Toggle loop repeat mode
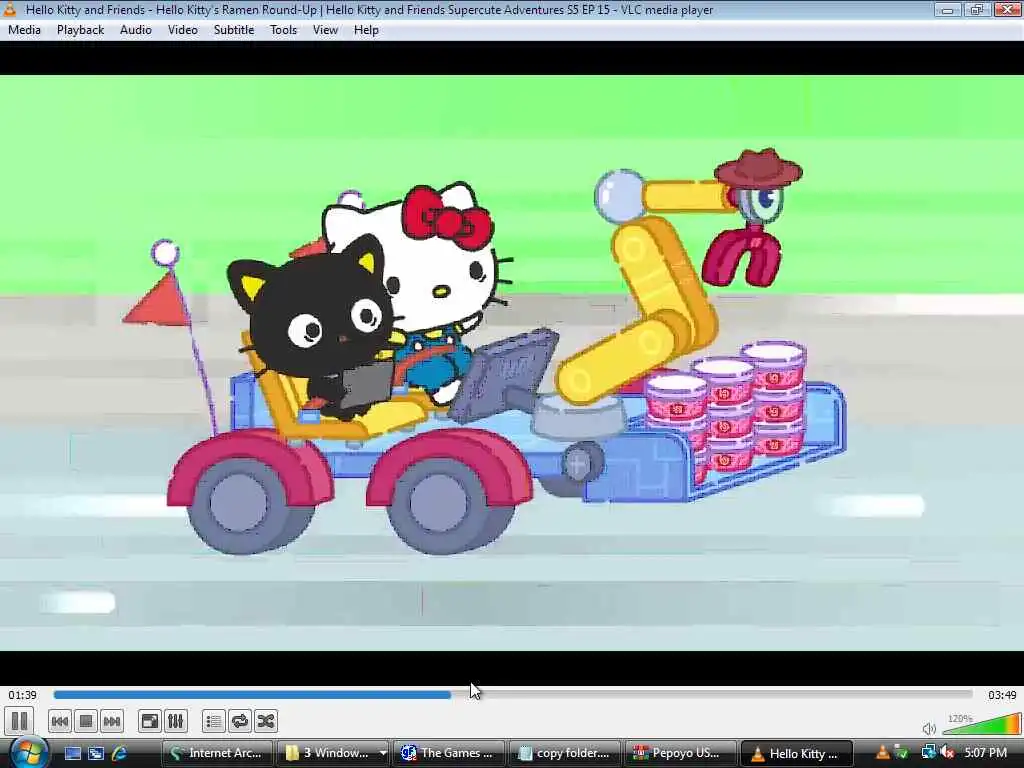Screen dimensions: 1024x768 click(x=240, y=722)
